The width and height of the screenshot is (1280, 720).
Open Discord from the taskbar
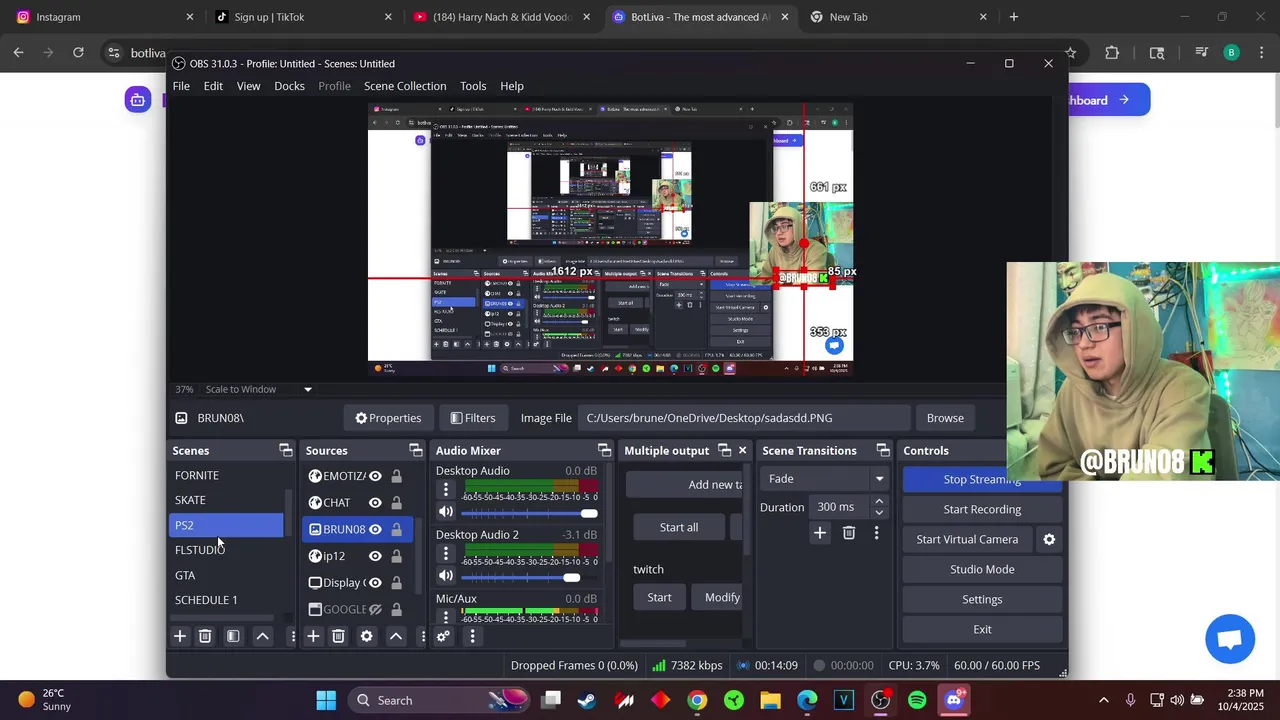pyautogui.click(x=954, y=700)
